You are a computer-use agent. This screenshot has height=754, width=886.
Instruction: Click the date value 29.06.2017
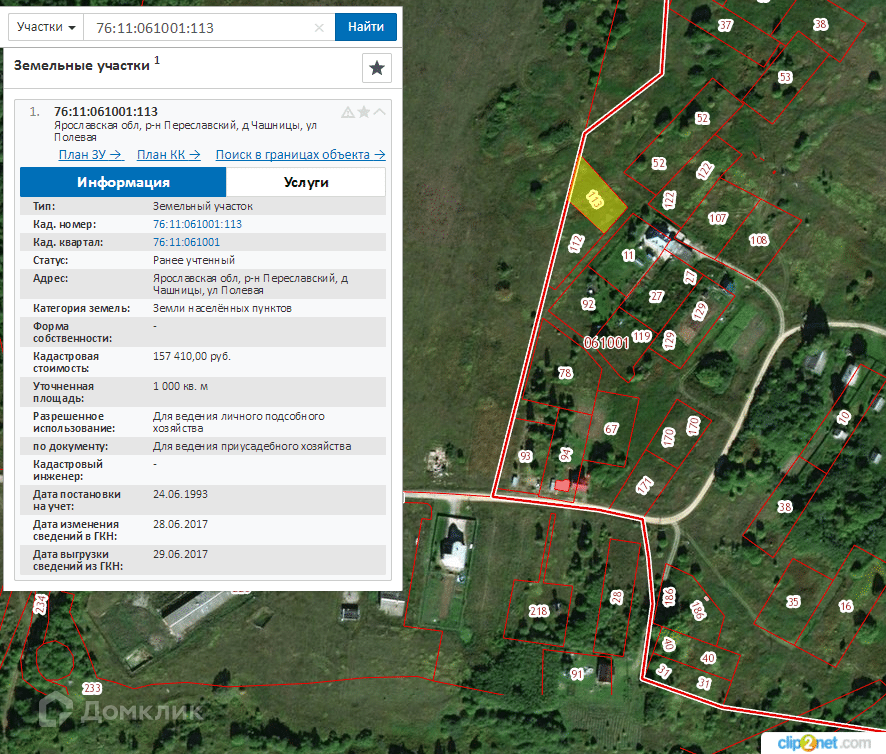[x=180, y=554]
